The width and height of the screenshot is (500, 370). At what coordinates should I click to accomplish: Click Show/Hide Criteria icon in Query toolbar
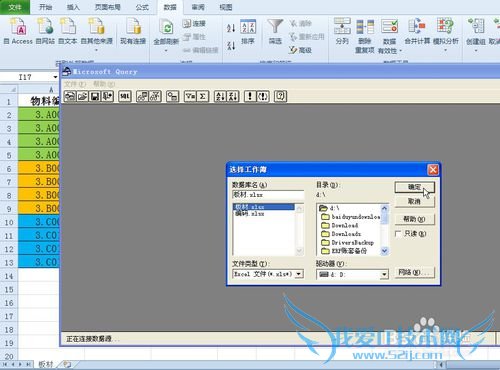[x=155, y=96]
